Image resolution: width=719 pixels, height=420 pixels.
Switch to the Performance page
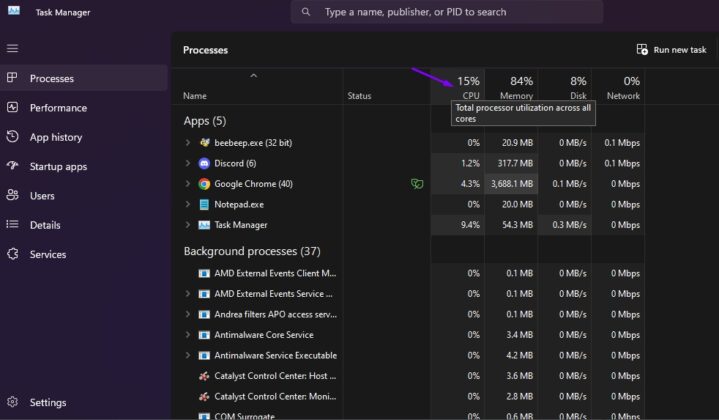click(x=84, y=107)
